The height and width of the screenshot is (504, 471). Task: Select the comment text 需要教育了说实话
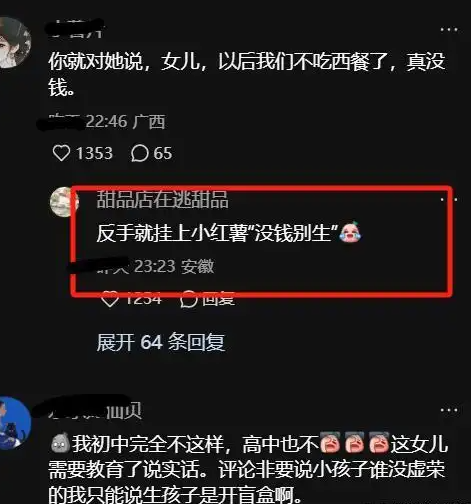(x=124, y=469)
